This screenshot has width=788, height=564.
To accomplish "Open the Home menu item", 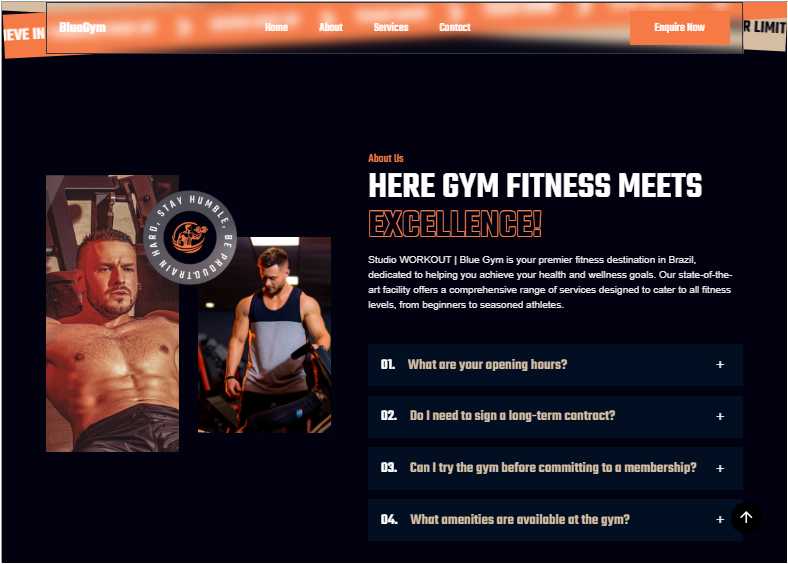I will coord(276,27).
